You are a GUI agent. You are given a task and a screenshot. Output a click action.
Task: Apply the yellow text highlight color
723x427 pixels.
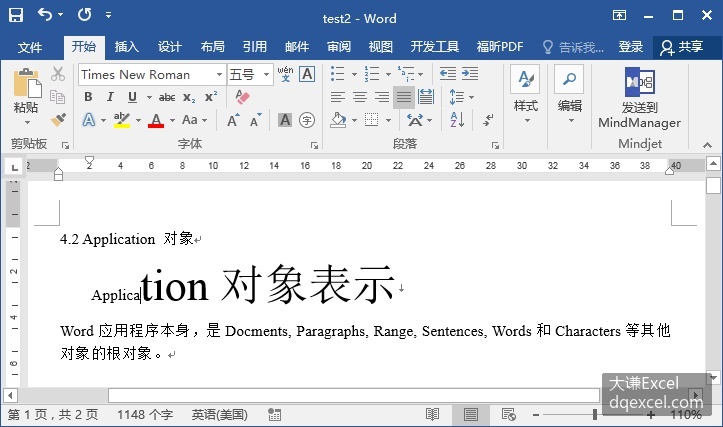pos(122,120)
